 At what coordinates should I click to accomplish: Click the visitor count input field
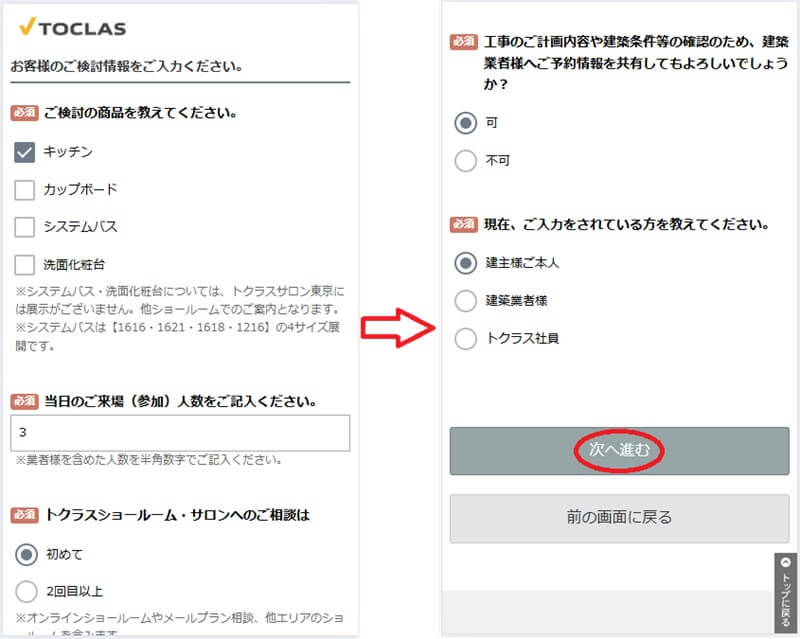point(180,433)
